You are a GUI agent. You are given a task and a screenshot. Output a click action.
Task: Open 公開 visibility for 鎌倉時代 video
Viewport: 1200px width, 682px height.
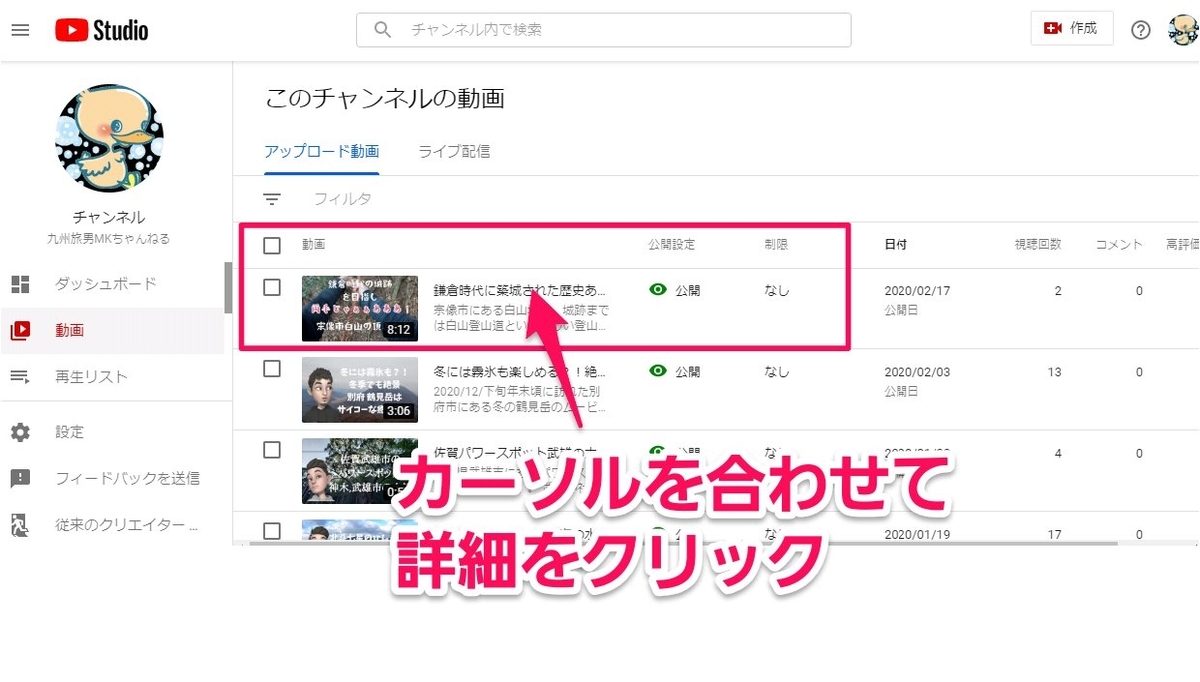[675, 290]
